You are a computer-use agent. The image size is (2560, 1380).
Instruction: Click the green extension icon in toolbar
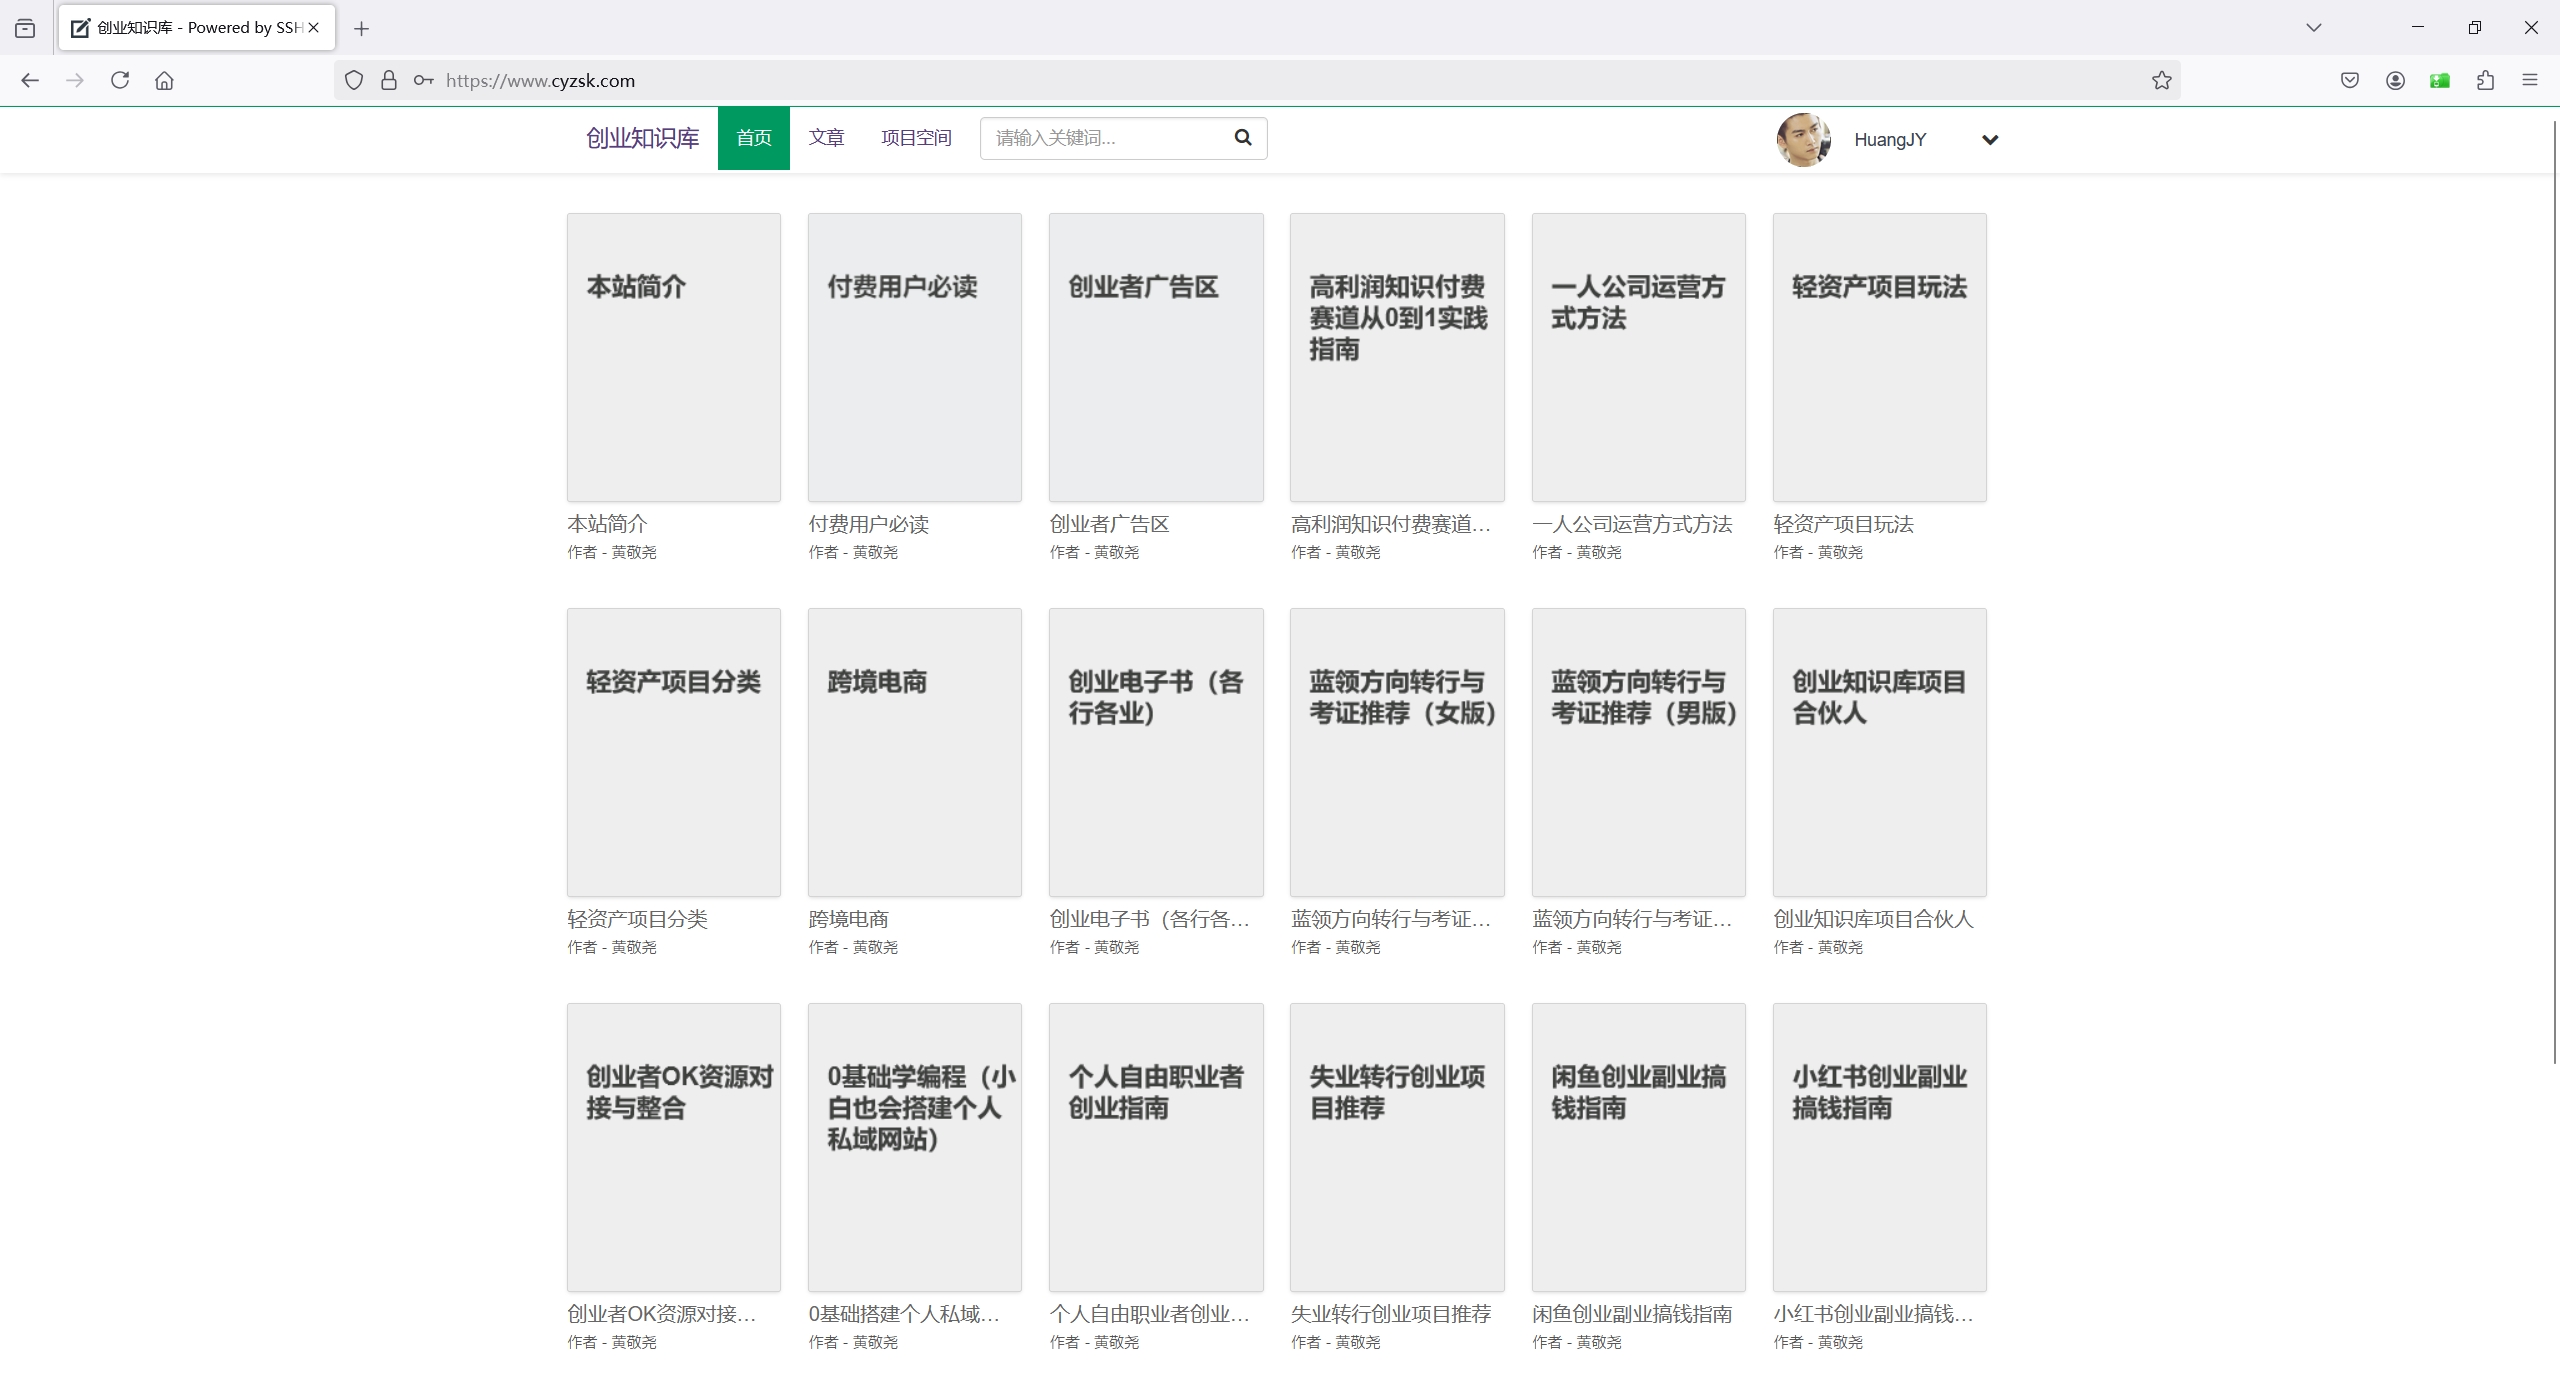point(2440,80)
